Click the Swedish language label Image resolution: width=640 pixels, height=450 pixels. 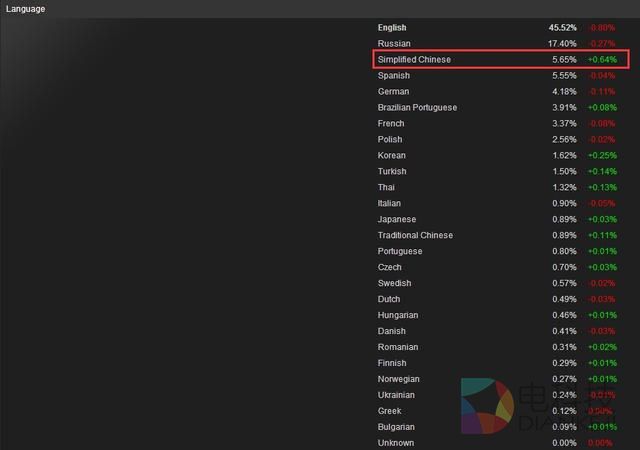pyautogui.click(x=394, y=283)
